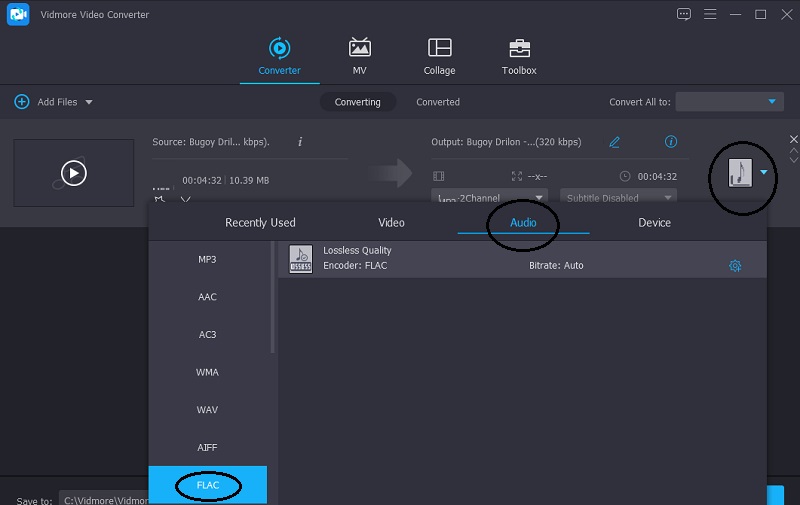Choose the FLAC format entry
Viewport: 800px width, 505px height.
coord(207,485)
